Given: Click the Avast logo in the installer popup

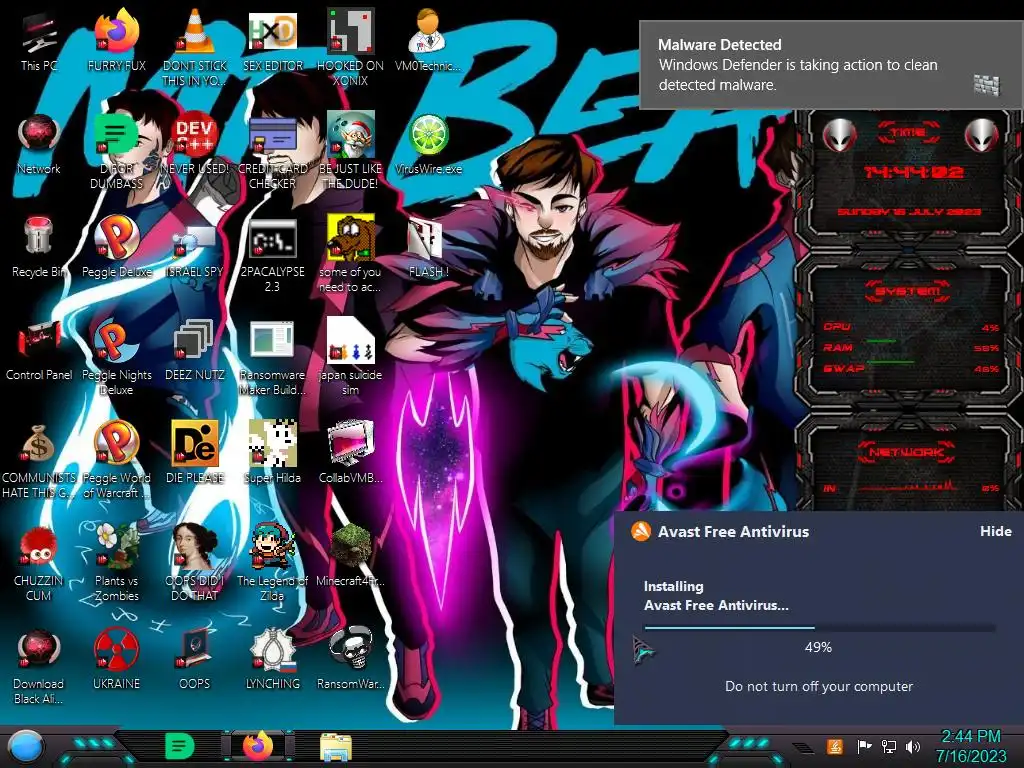Looking at the screenshot, I should click(641, 531).
